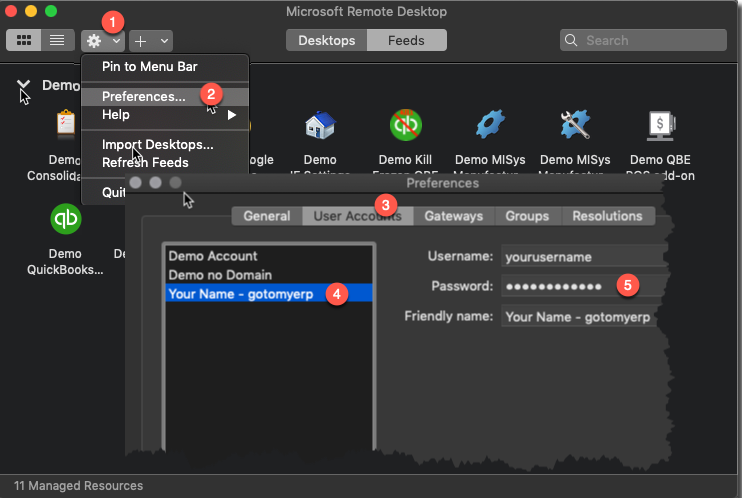
Task: Open the Demo Consolidate clipboard icon
Action: 66,124
